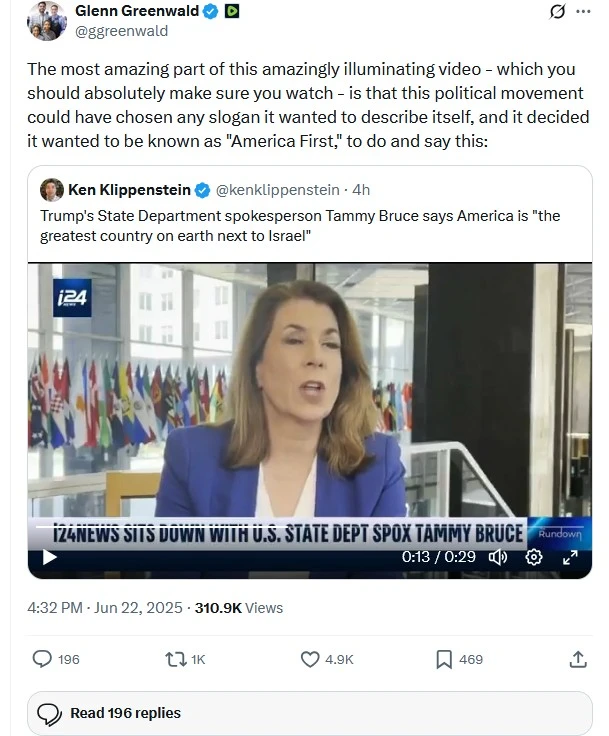Image resolution: width=609 pixels, height=736 pixels.
Task: Mute the video with the speaker icon
Action: point(498,557)
